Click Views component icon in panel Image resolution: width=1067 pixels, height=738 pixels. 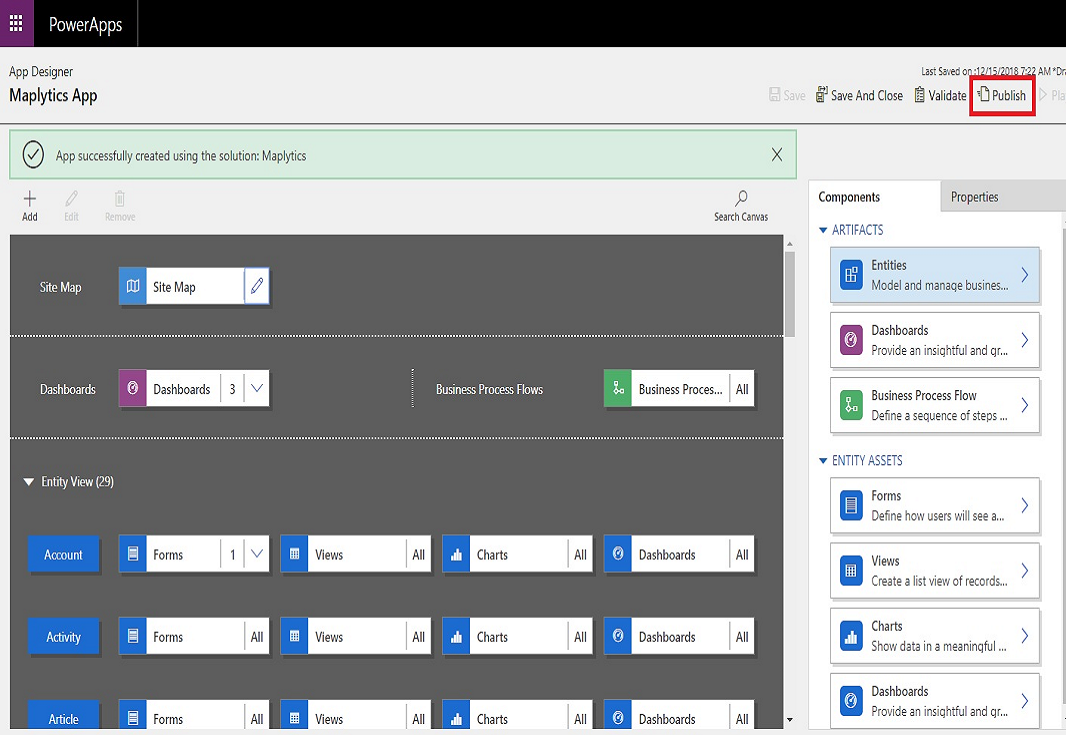point(851,571)
